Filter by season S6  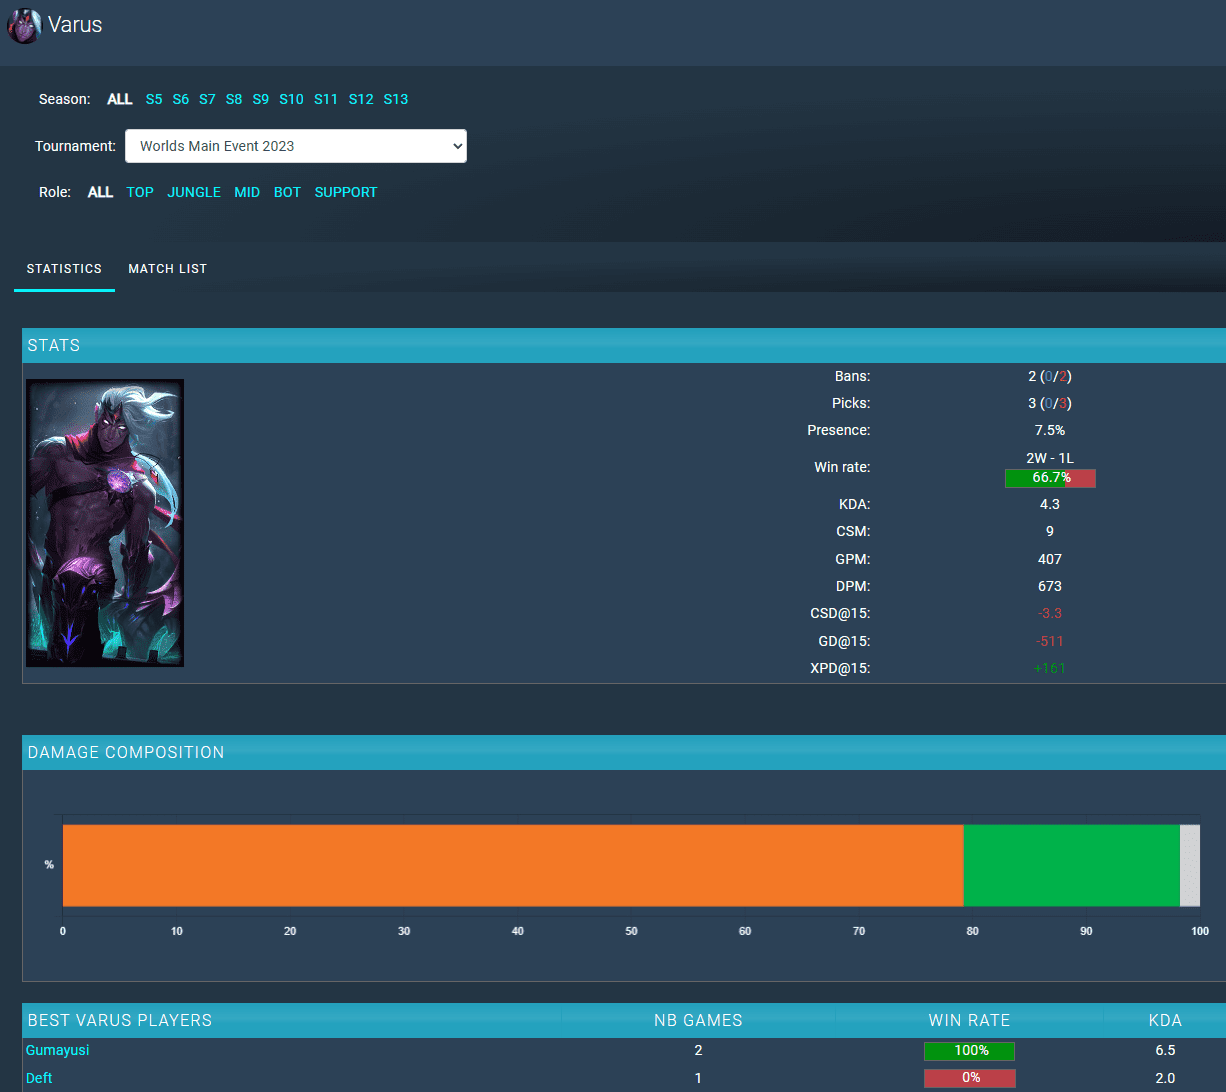(x=181, y=99)
